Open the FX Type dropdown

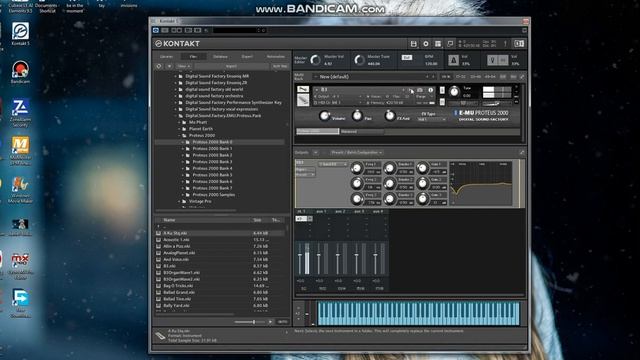click(431, 120)
